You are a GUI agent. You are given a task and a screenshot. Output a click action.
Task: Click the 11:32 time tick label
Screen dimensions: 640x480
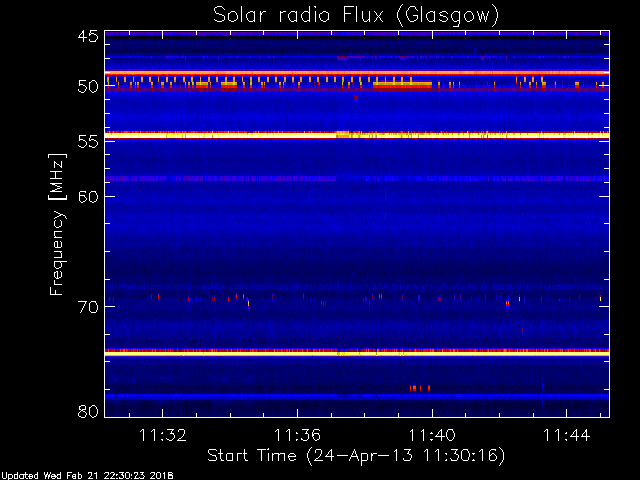pos(163,435)
